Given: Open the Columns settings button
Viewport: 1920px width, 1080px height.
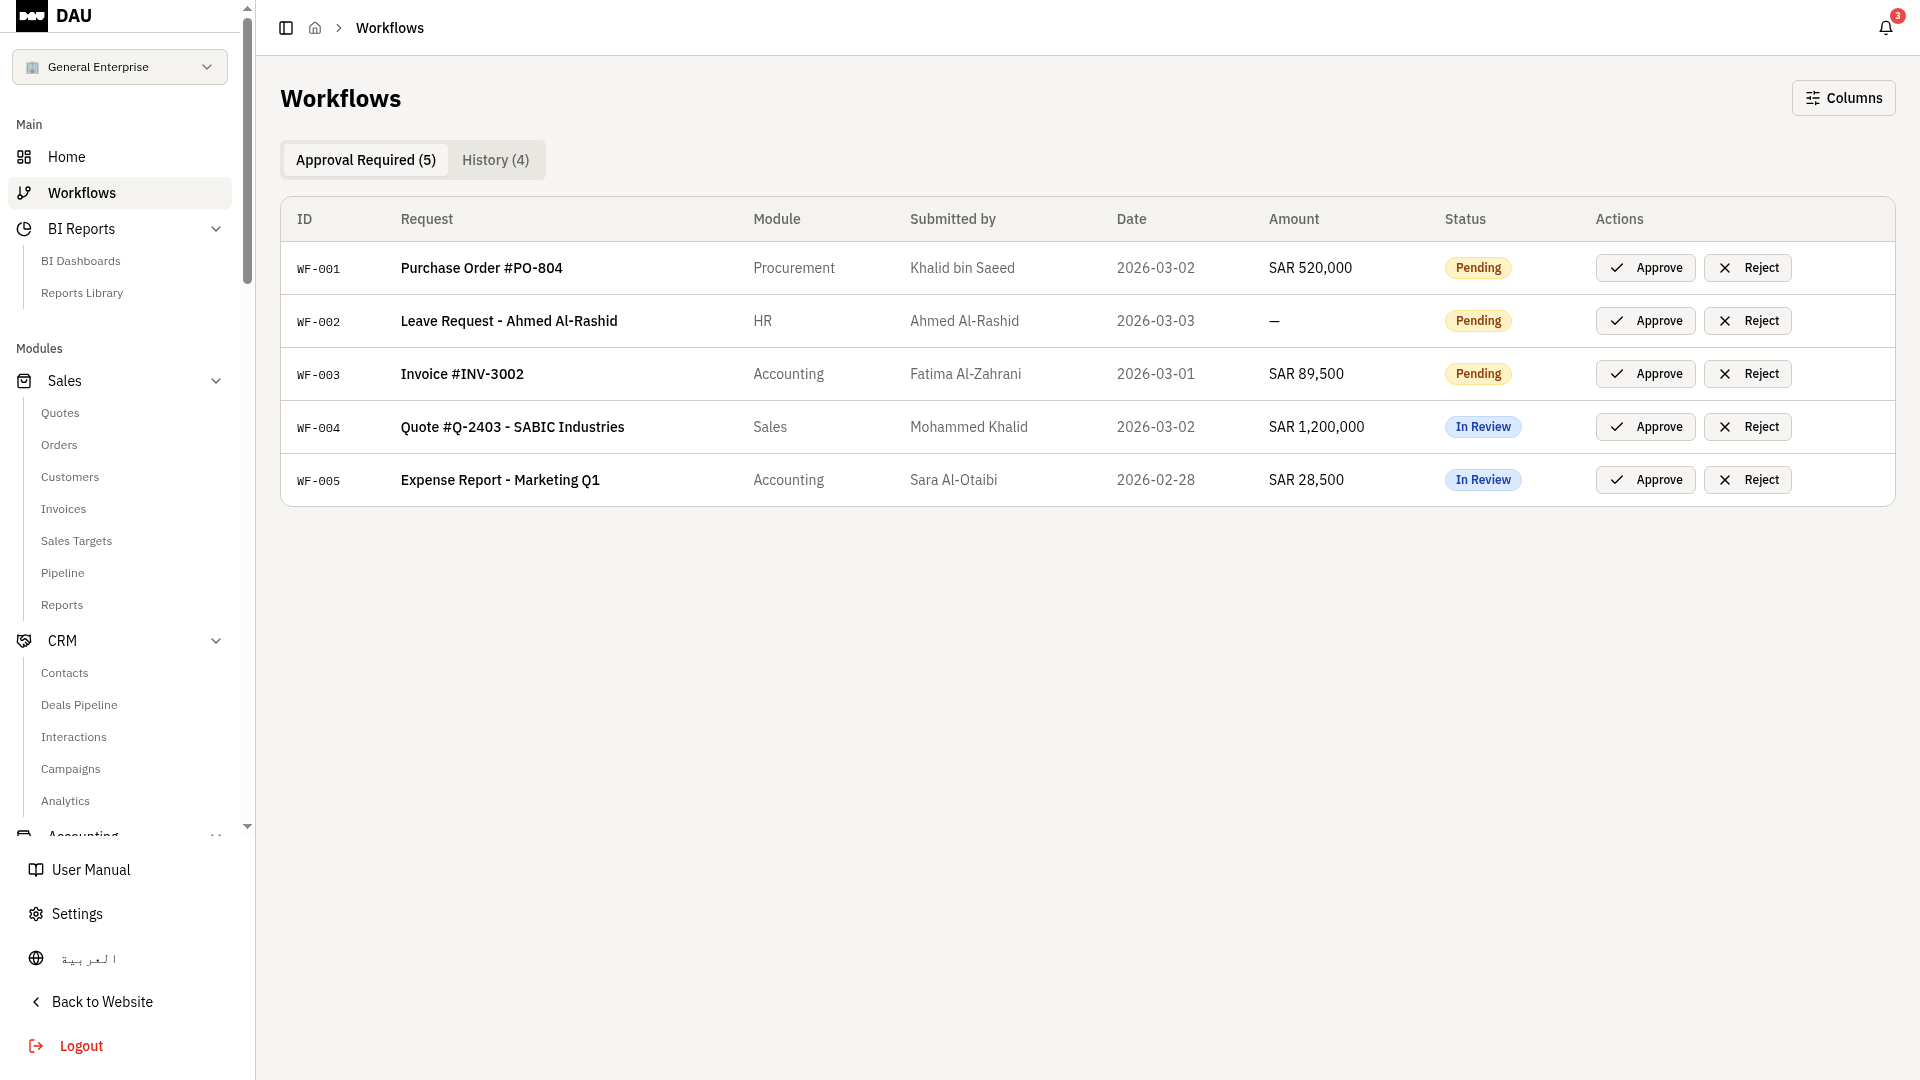Looking at the screenshot, I should pos(1843,98).
